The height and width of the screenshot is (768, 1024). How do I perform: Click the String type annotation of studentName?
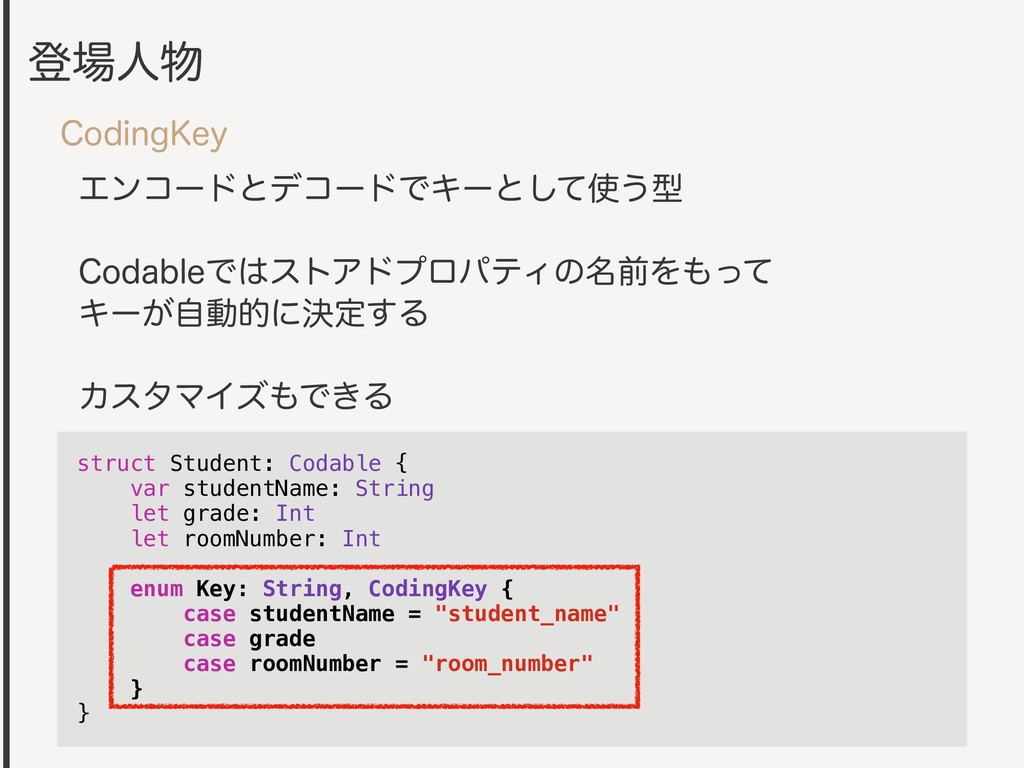[394, 488]
